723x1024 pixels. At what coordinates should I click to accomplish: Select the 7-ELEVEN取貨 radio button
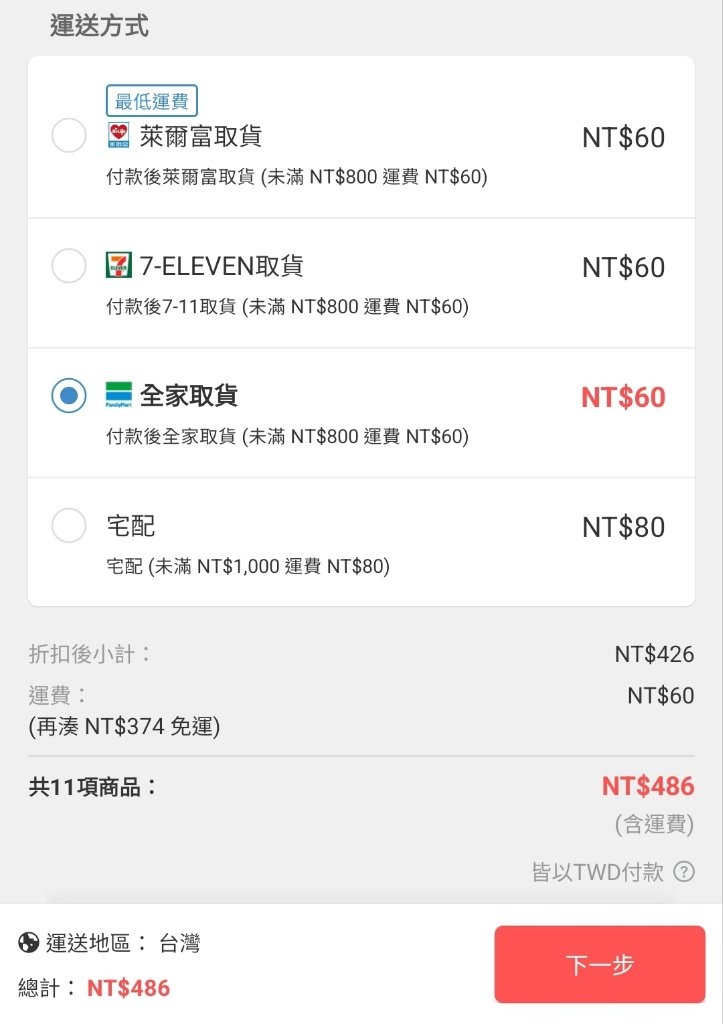[69, 265]
